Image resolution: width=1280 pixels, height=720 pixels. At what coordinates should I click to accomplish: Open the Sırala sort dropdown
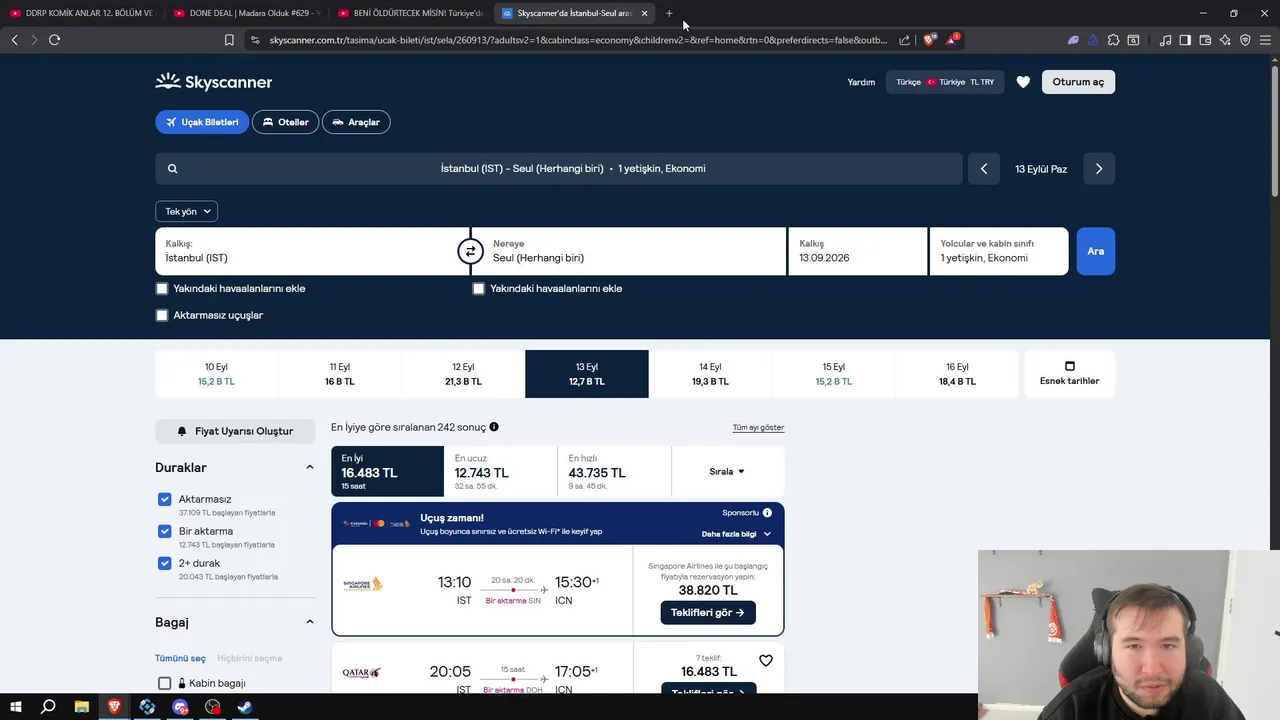(728, 471)
